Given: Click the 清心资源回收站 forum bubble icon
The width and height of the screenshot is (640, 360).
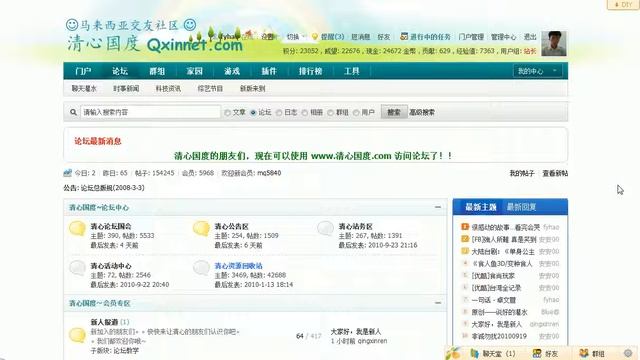Looking at the screenshot, I should pos(201,268).
